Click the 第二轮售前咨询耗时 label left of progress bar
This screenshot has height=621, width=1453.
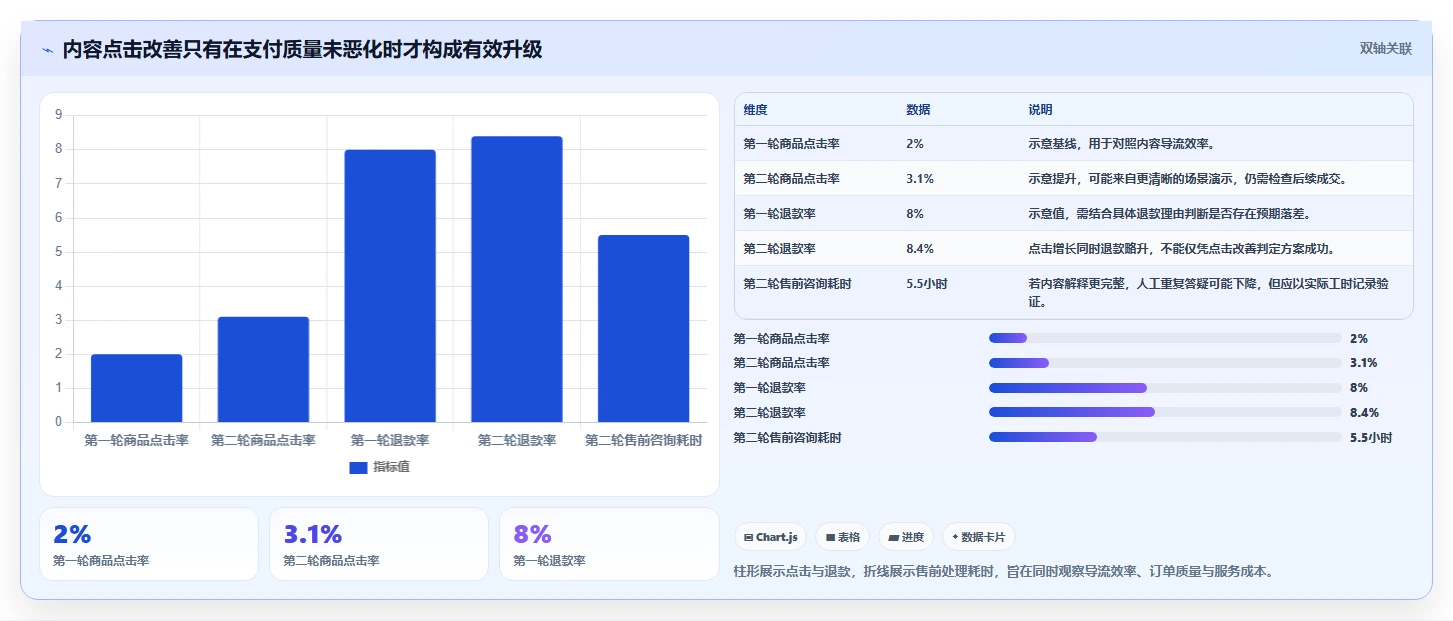788,437
